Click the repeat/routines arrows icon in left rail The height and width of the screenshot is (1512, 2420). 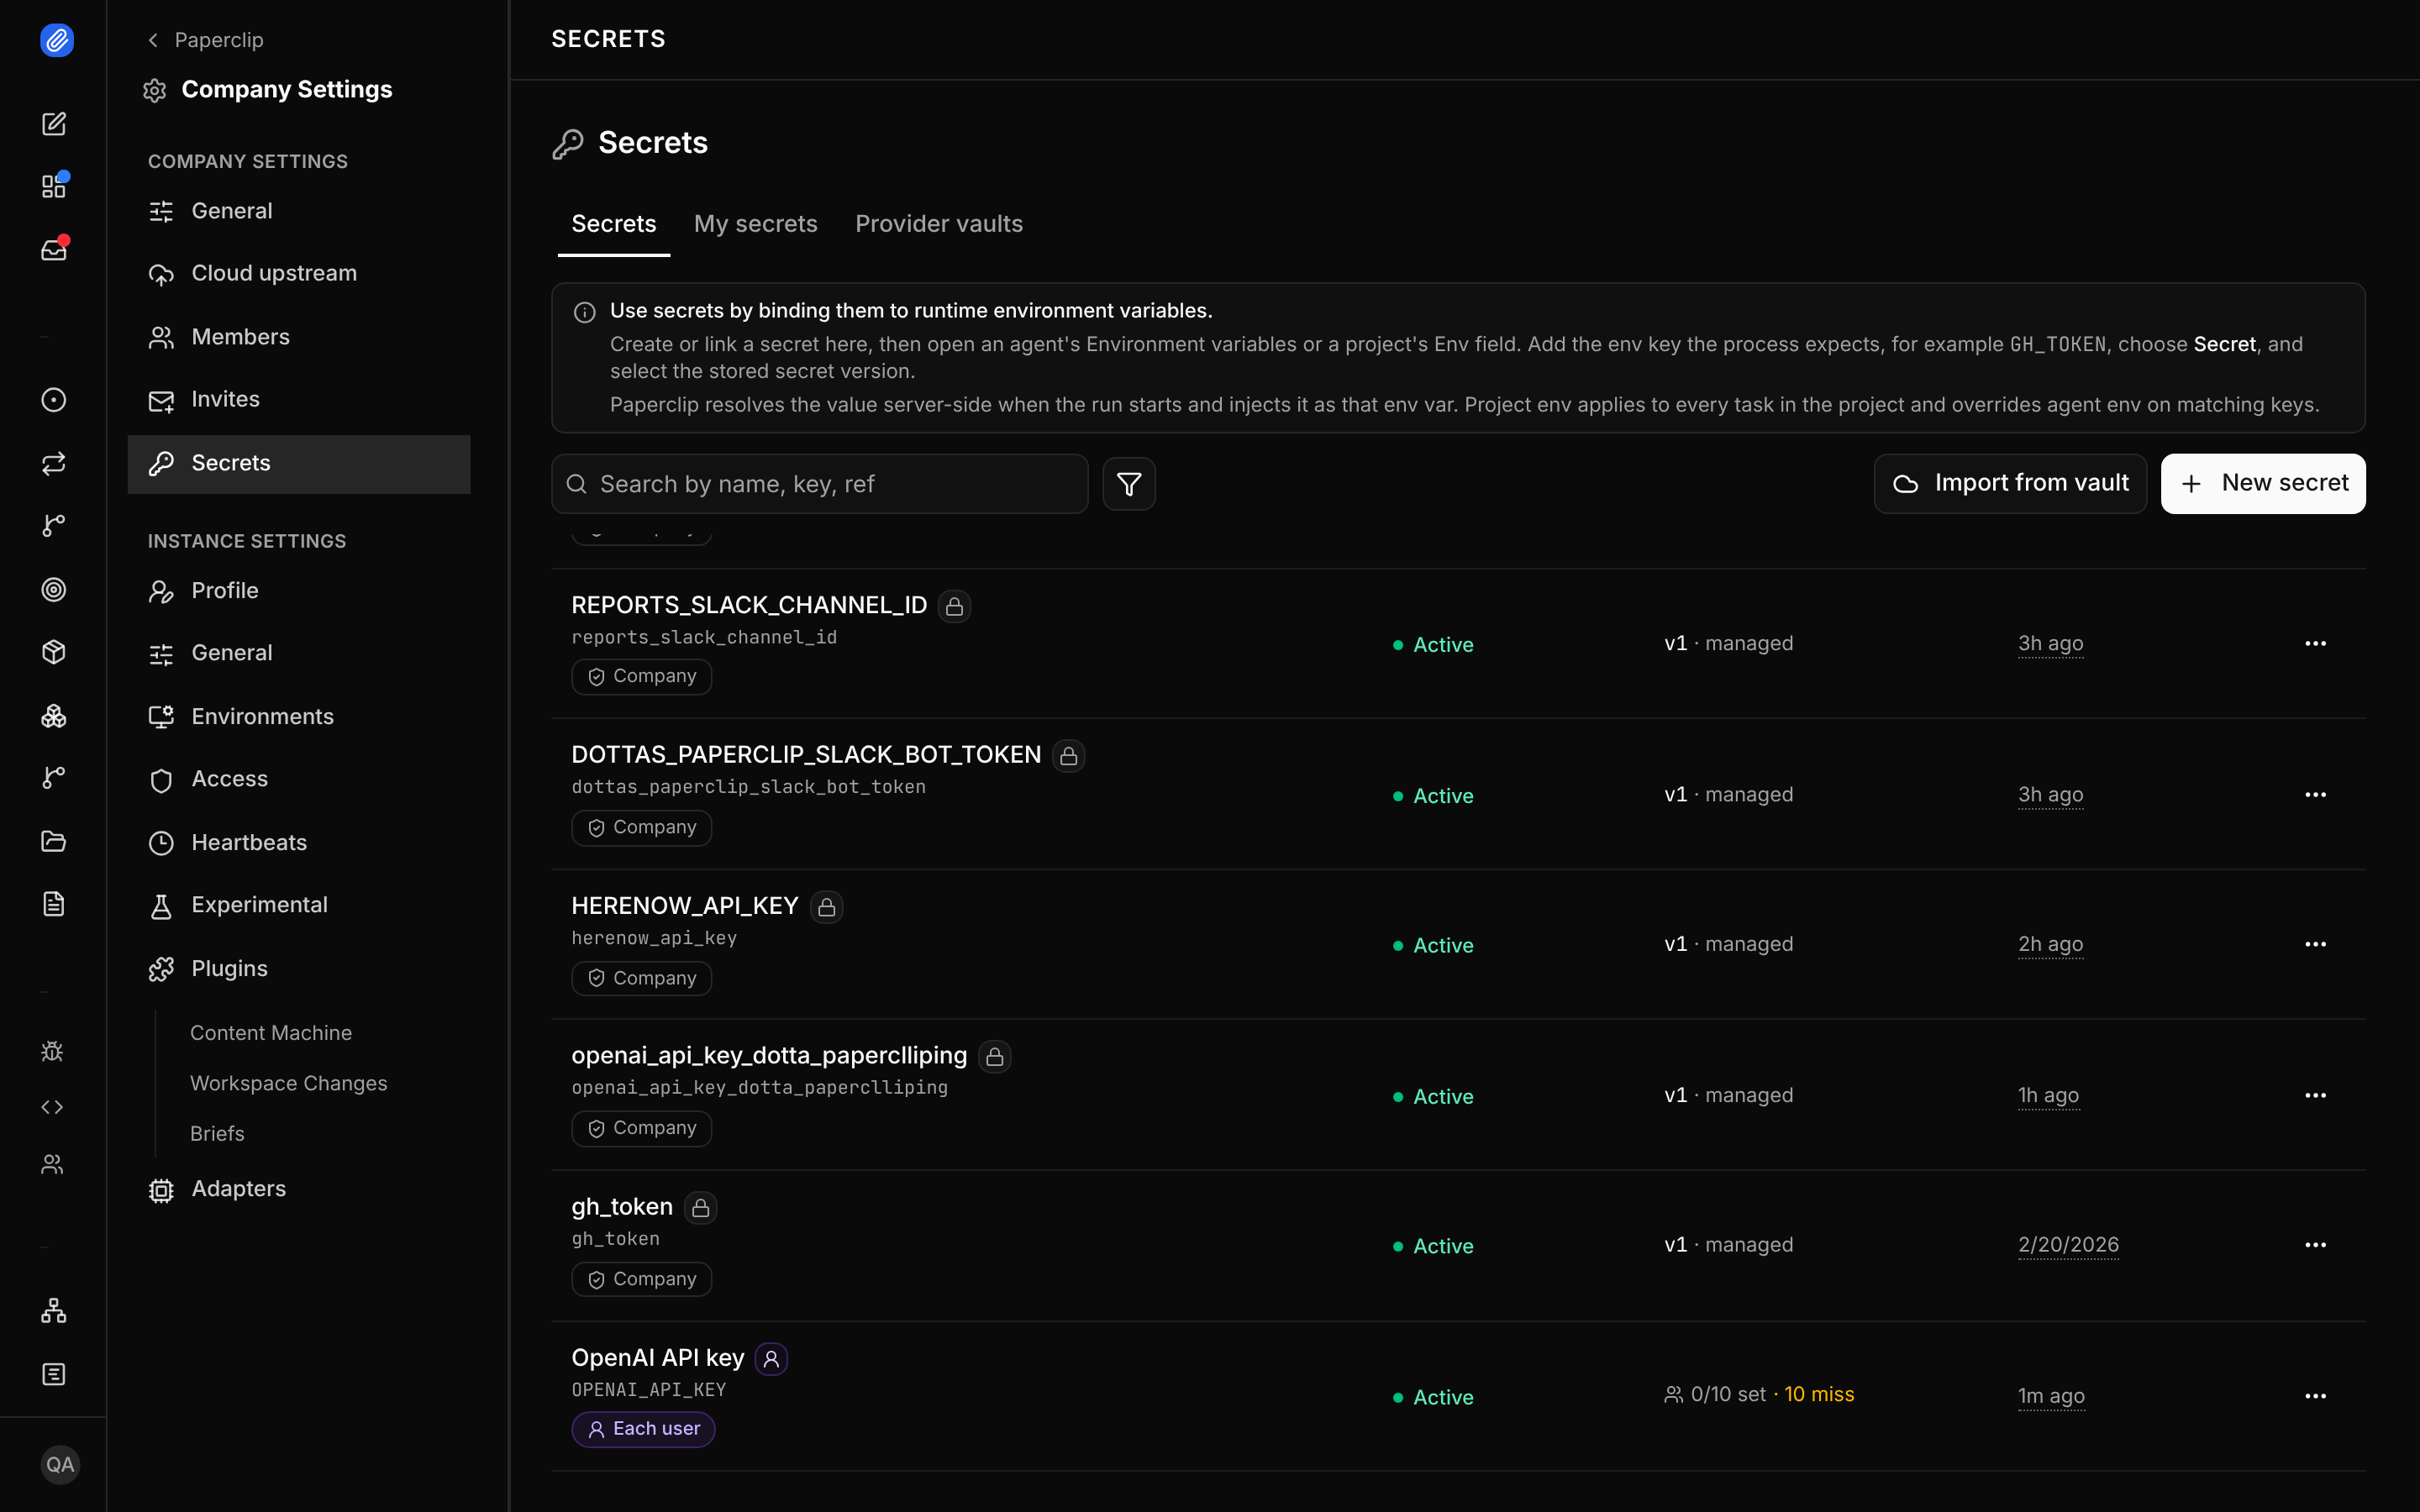[54, 463]
